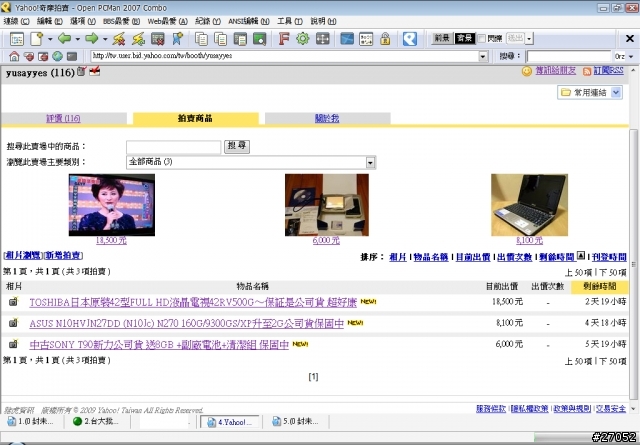Viewport: 640px width, 445px height.
Task: Click the new connection page icon
Action: coord(37,39)
